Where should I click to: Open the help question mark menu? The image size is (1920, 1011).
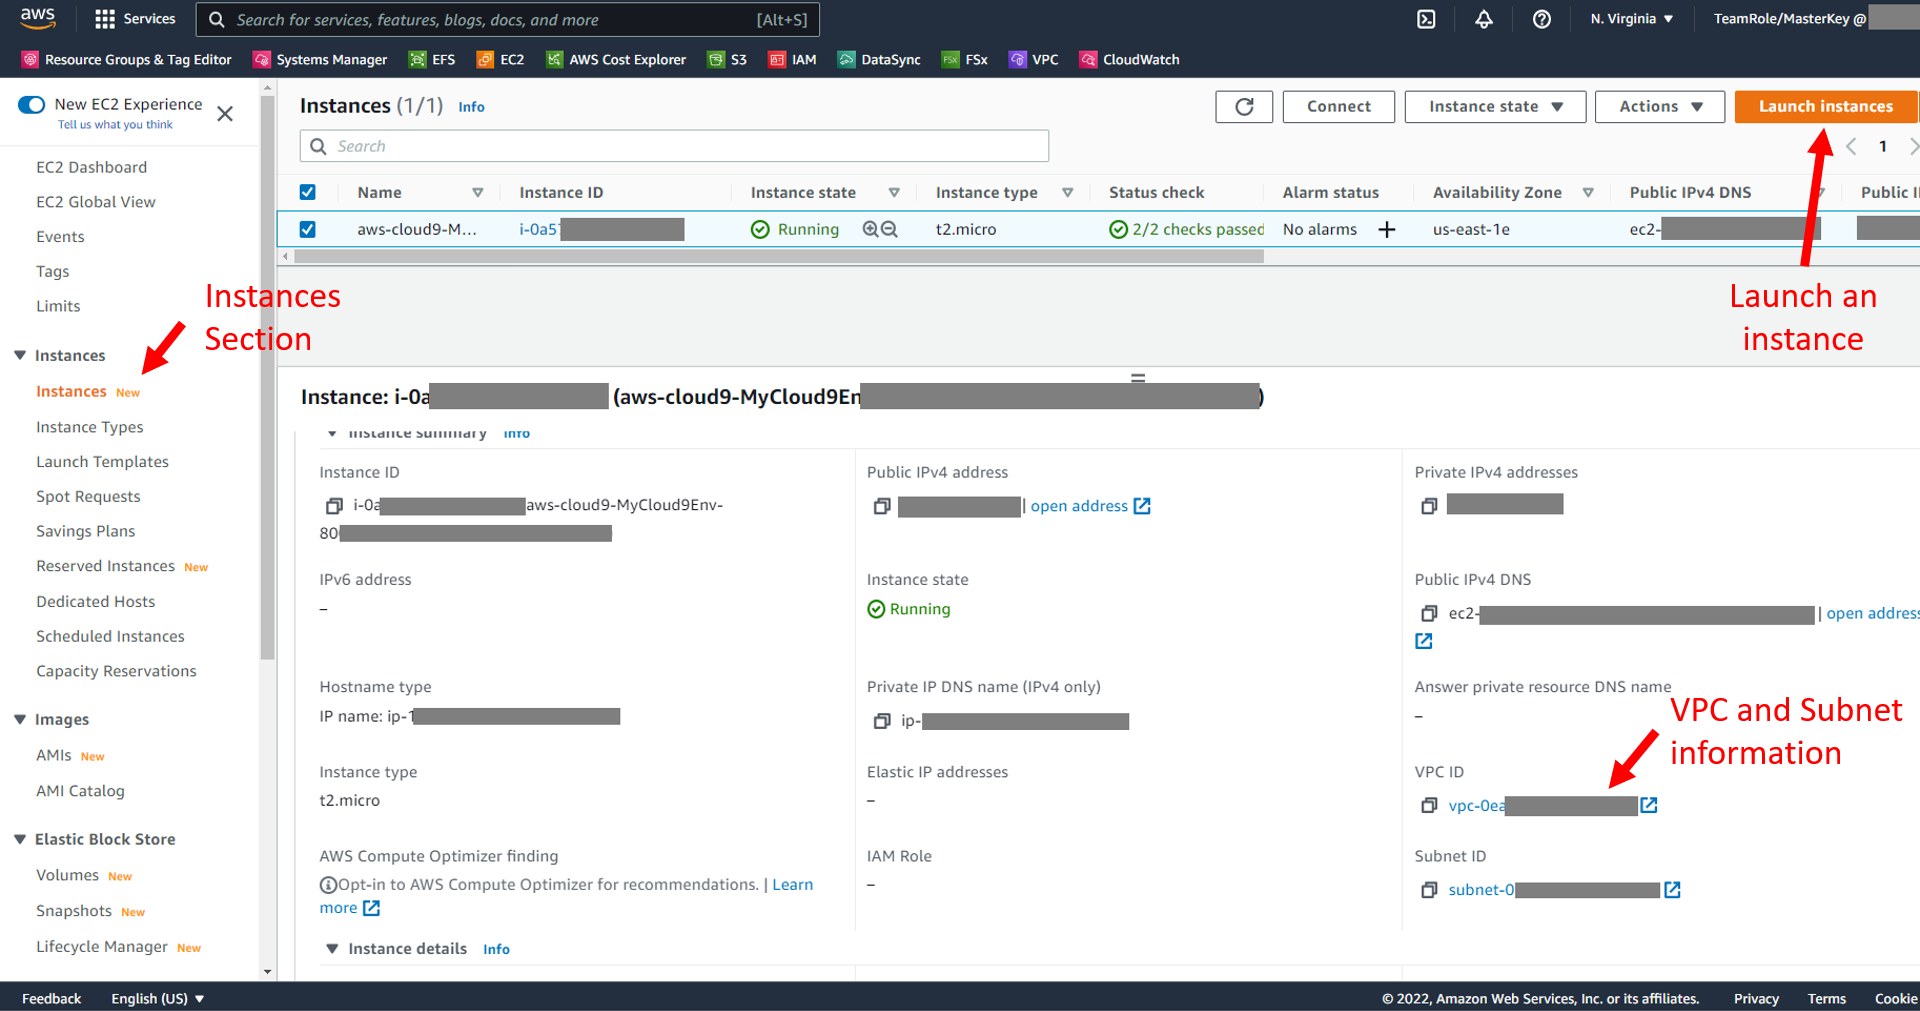(x=1542, y=19)
